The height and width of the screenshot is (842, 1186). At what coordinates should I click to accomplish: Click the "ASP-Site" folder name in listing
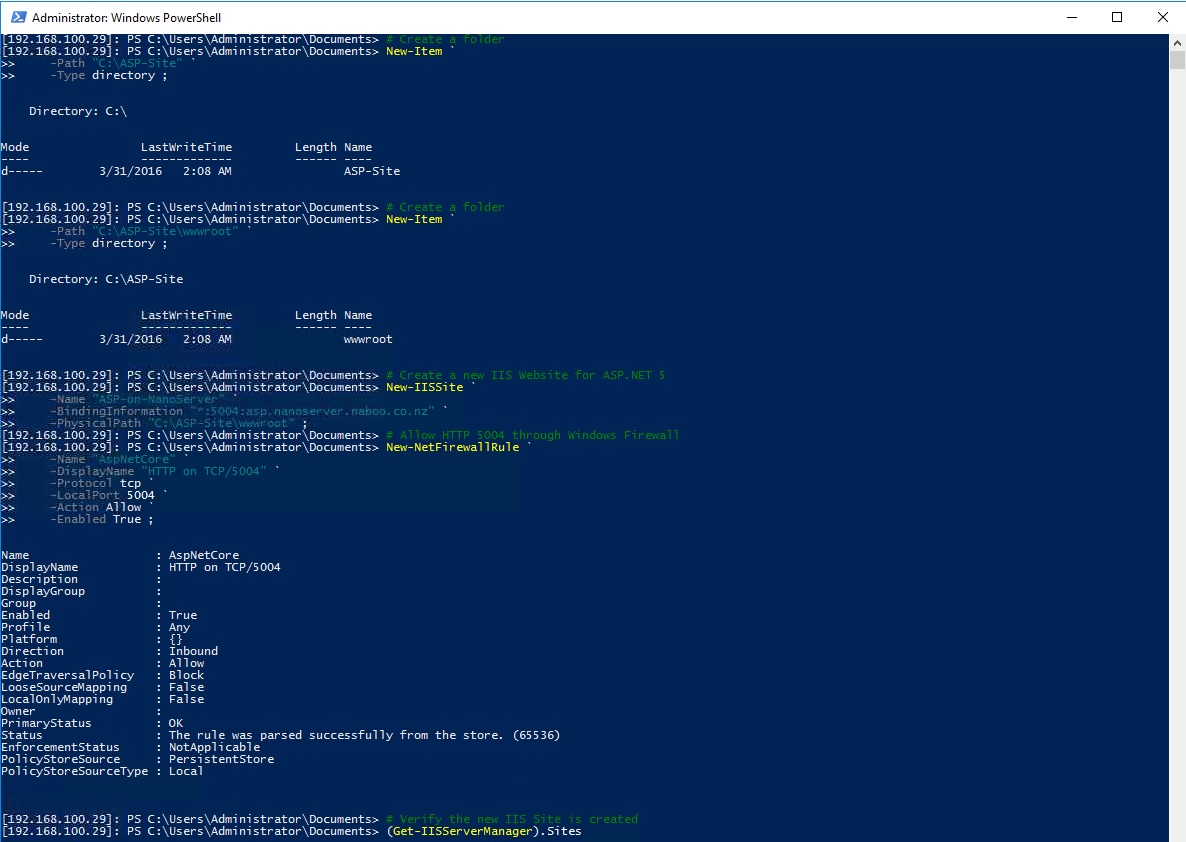(x=371, y=171)
